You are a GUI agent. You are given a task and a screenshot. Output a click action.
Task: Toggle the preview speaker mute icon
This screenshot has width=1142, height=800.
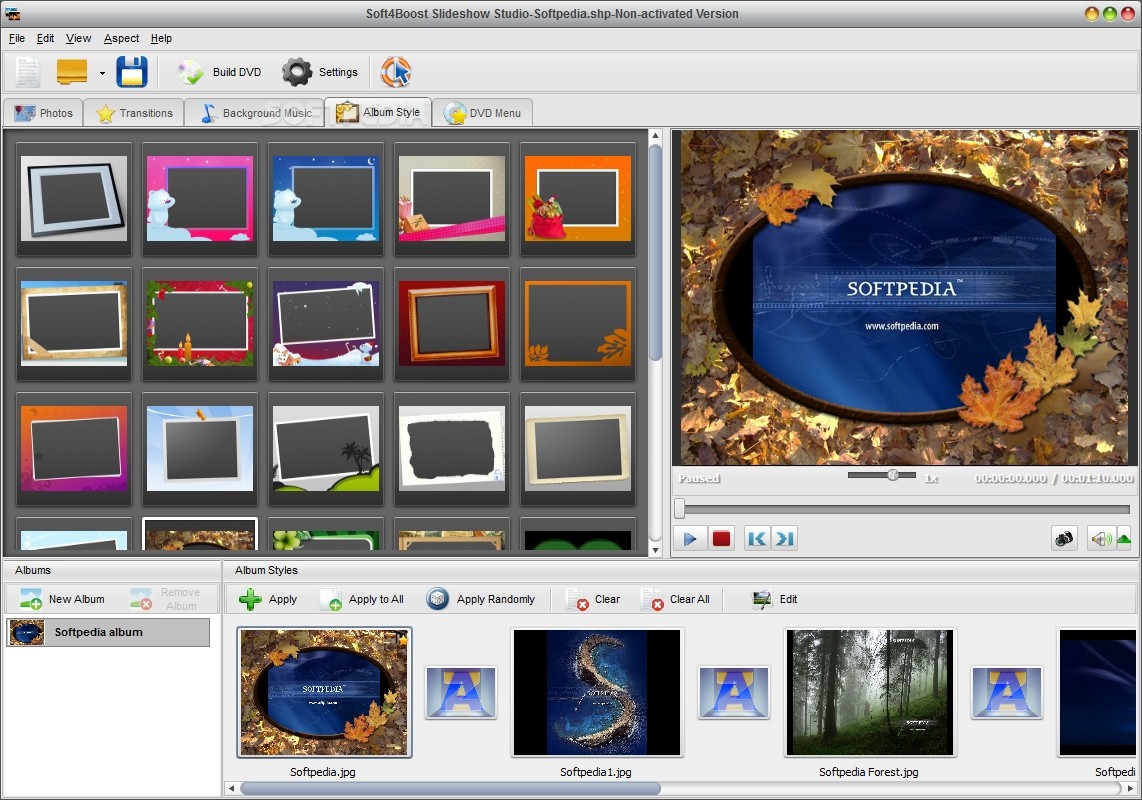(1100, 538)
